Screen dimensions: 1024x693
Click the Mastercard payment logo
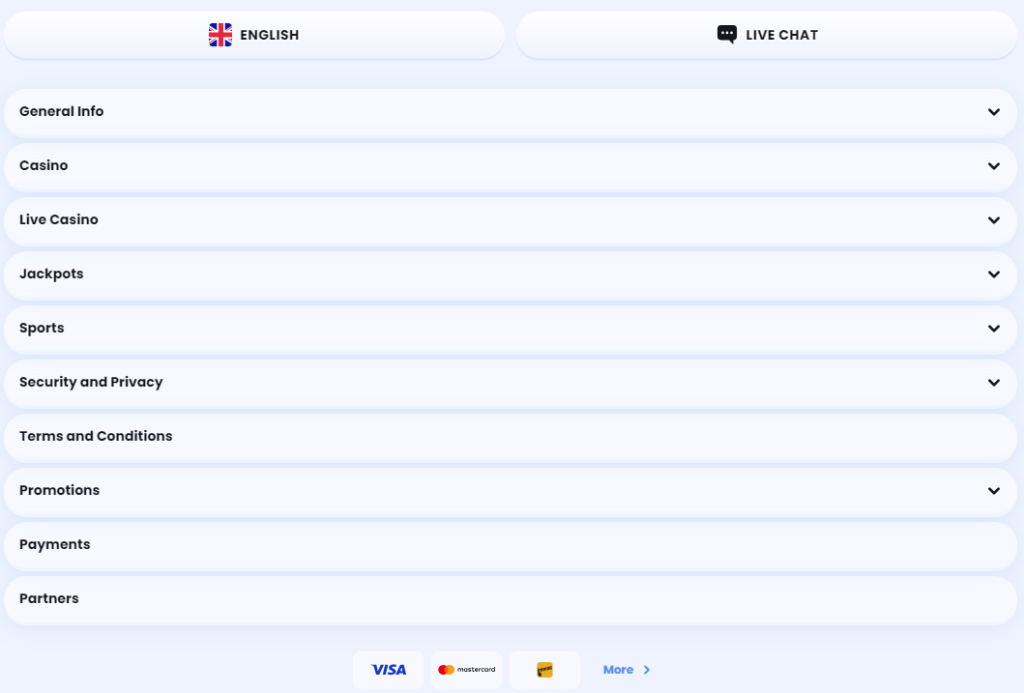466,670
